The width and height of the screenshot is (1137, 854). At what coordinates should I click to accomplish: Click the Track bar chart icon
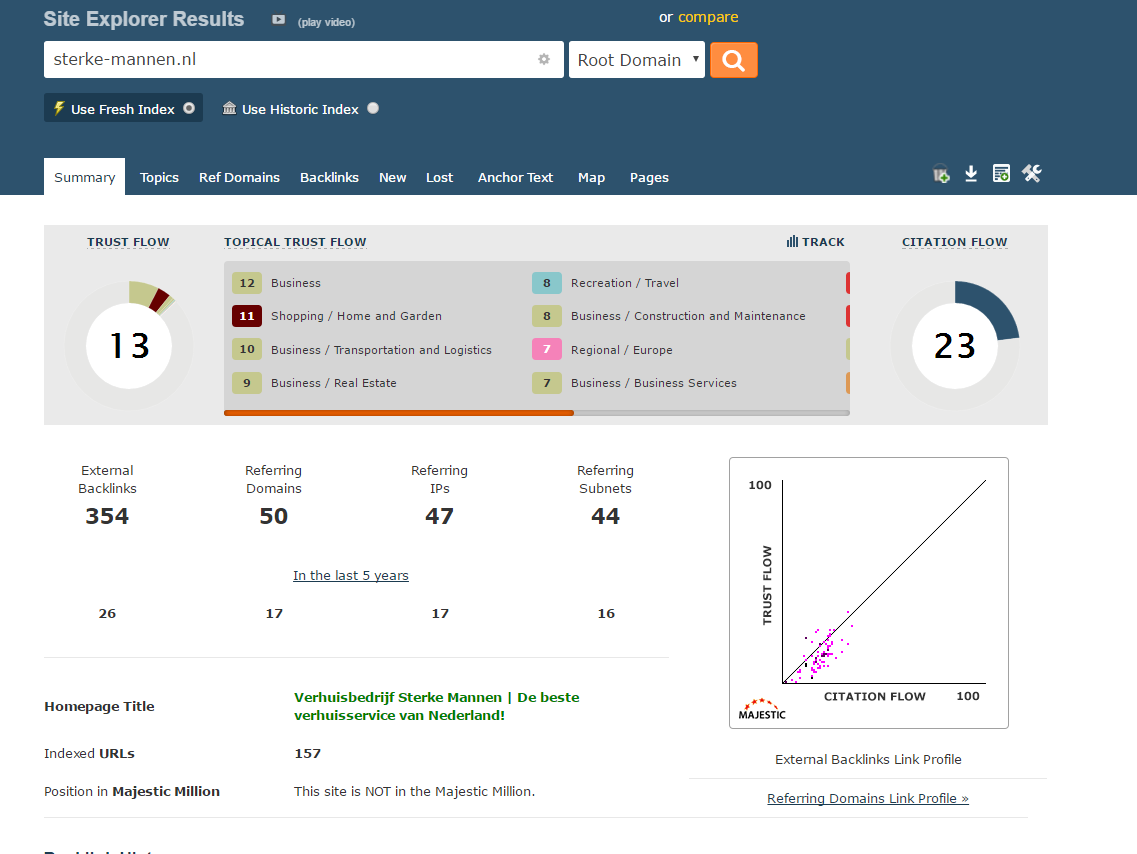click(792, 242)
